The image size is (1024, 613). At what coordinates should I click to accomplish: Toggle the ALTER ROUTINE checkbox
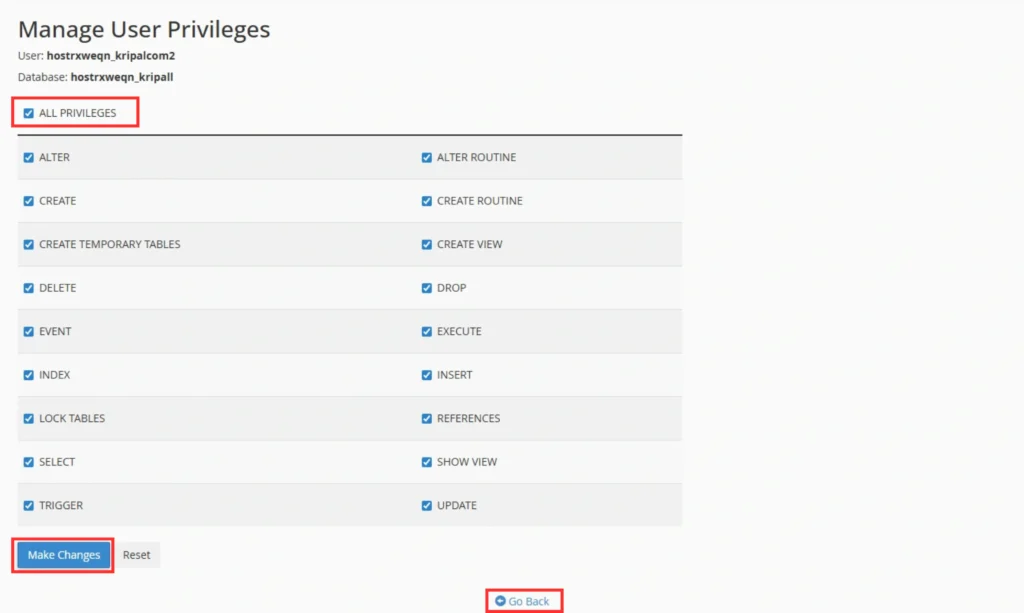426,157
